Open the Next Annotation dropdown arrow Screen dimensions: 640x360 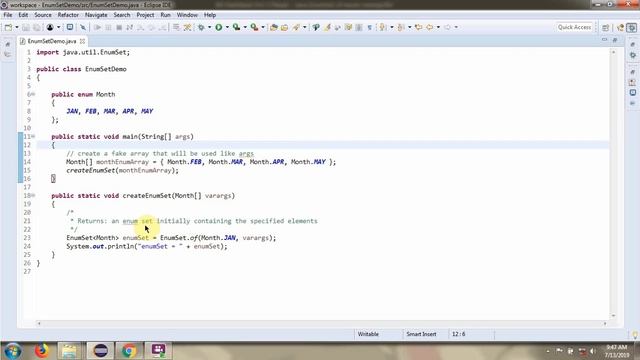pos(392,27)
